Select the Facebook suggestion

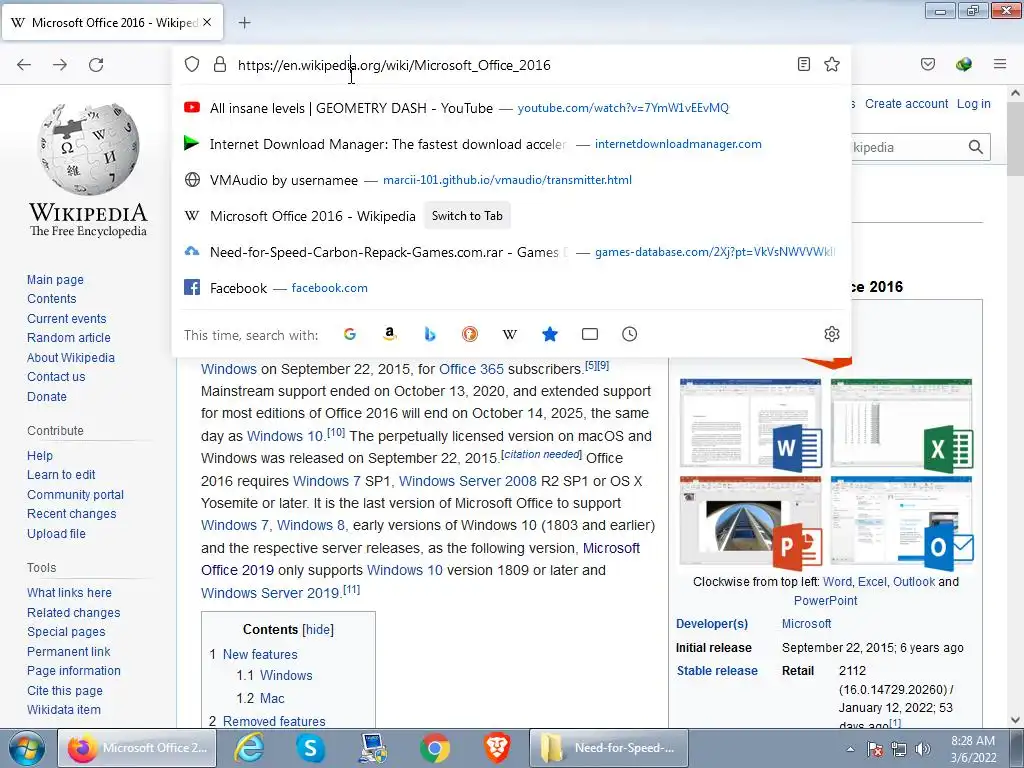point(512,288)
